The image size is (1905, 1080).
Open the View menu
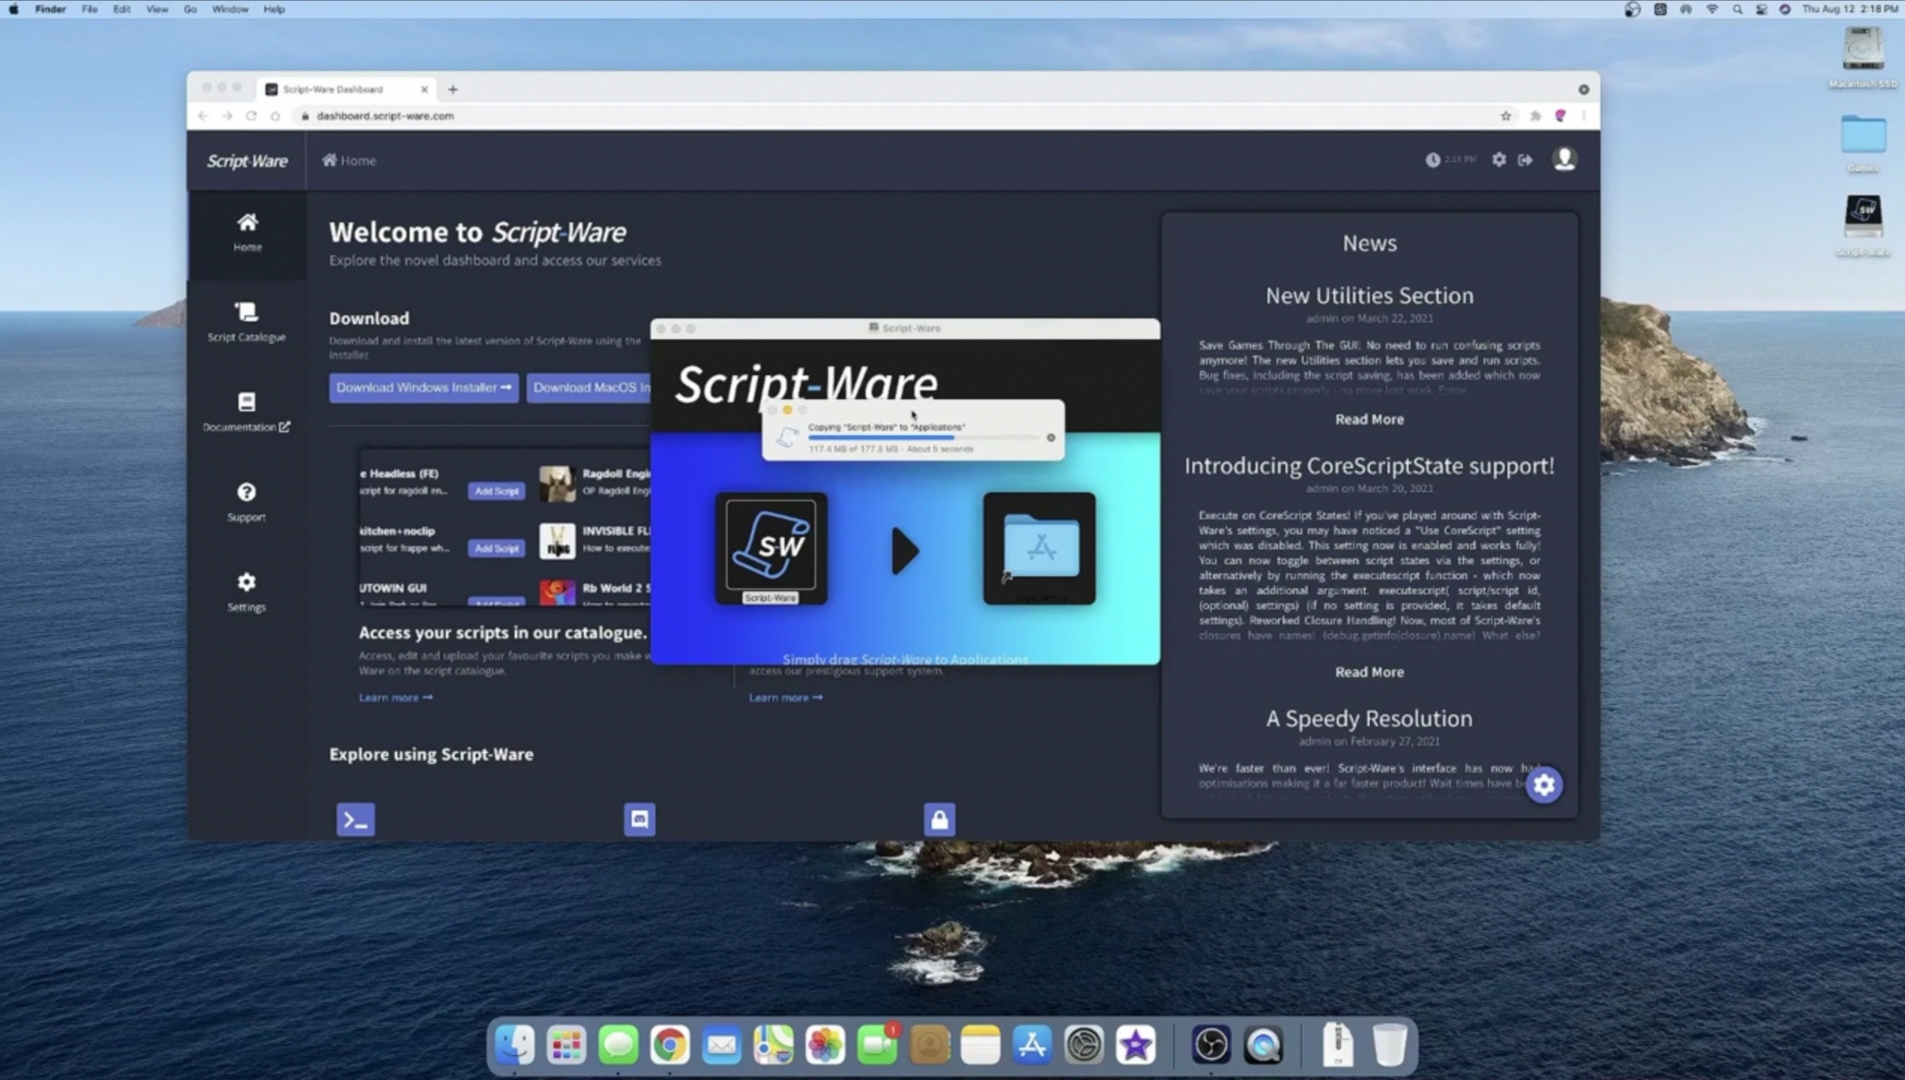pyautogui.click(x=157, y=9)
